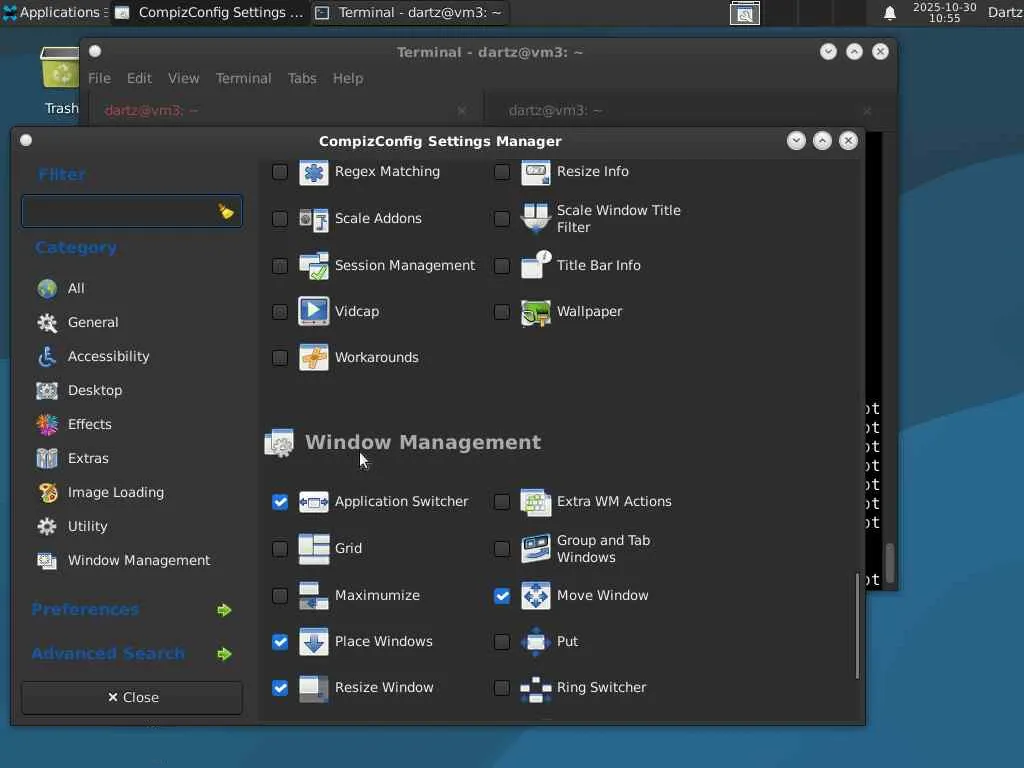
Task: Open the Group and Tab Windows icon
Action: point(536,549)
